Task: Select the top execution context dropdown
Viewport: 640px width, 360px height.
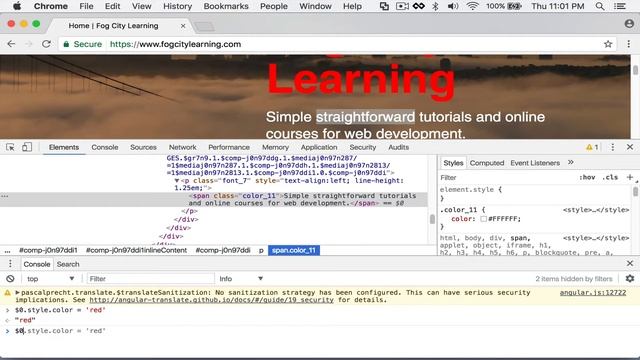Action: [50, 279]
